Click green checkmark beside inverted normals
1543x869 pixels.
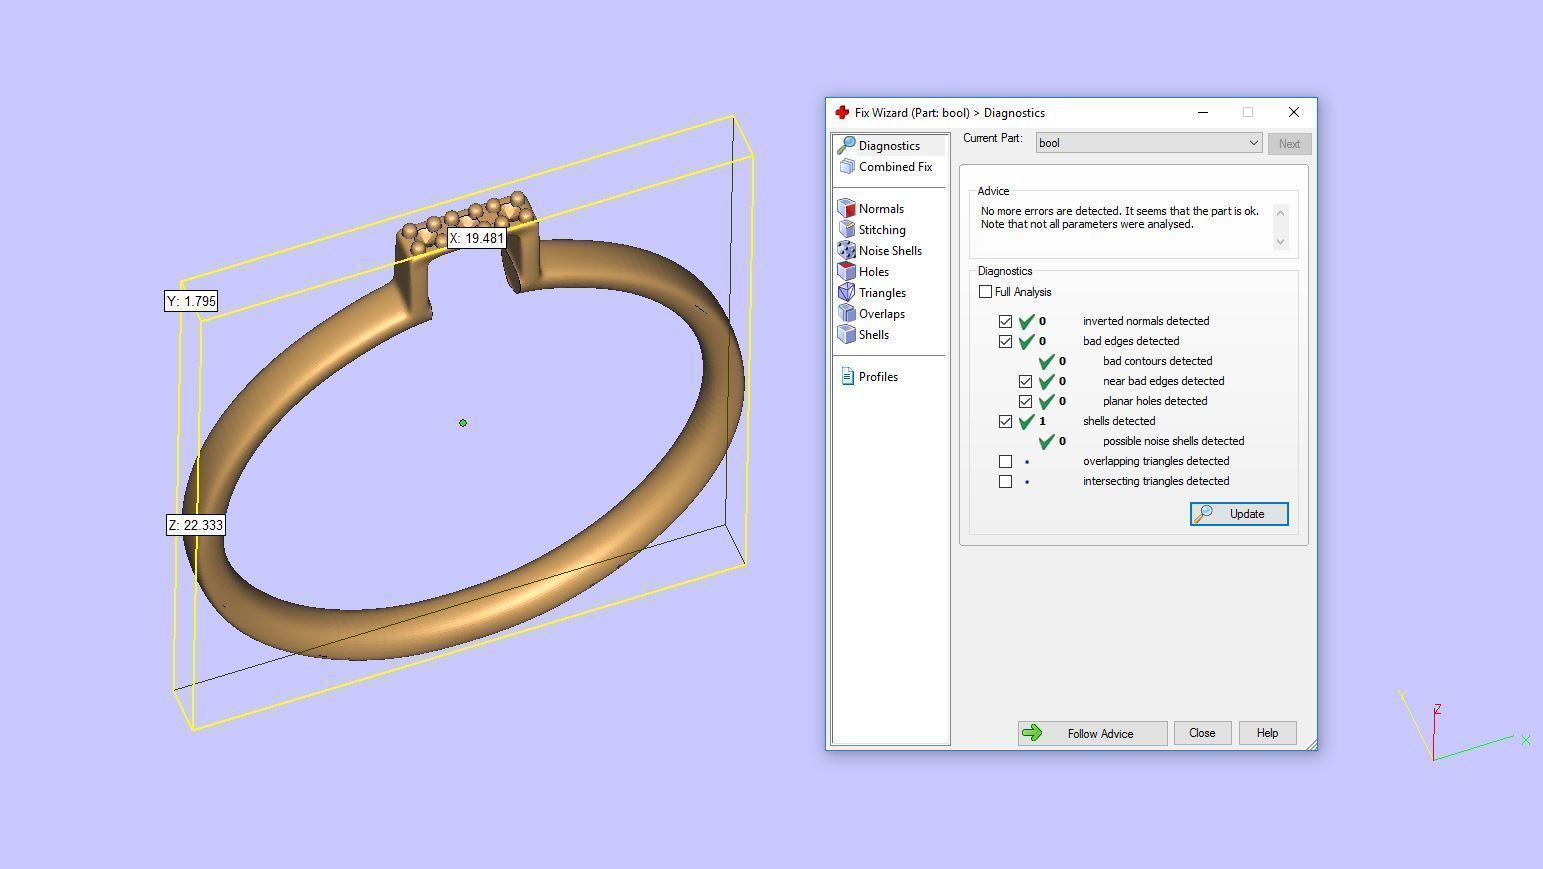tap(1027, 321)
